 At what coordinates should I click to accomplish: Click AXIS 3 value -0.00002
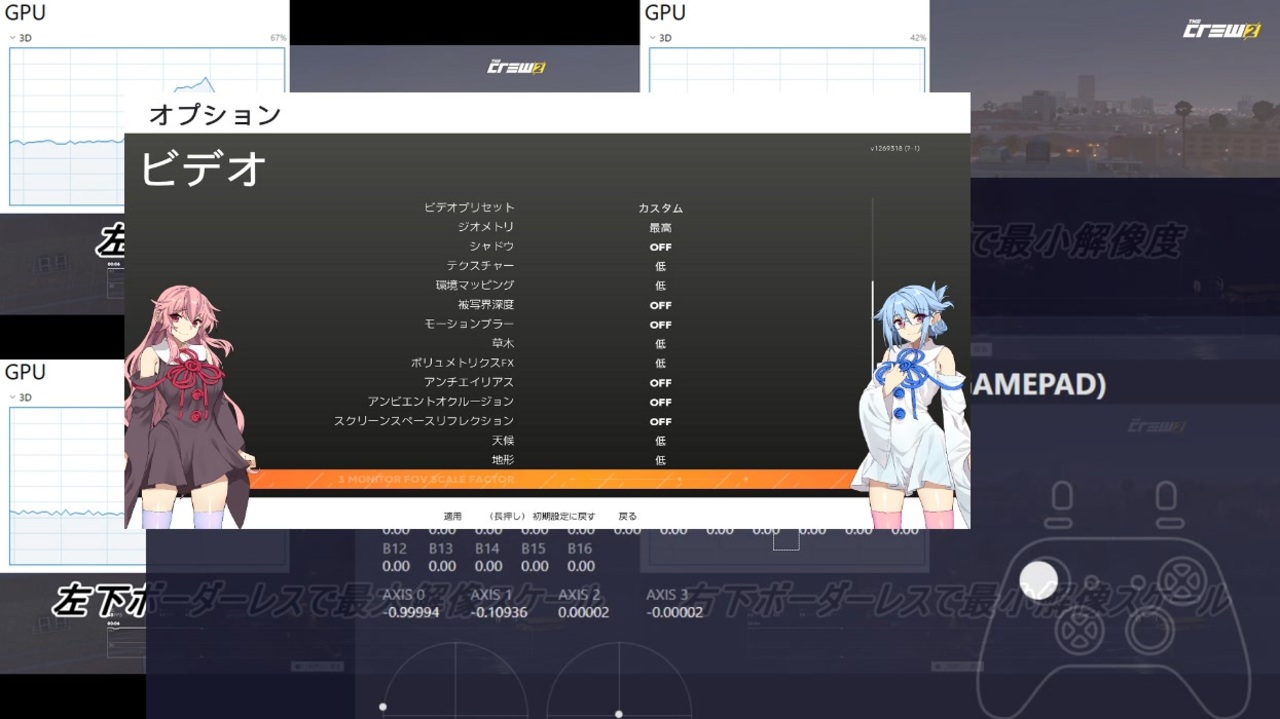[675, 612]
